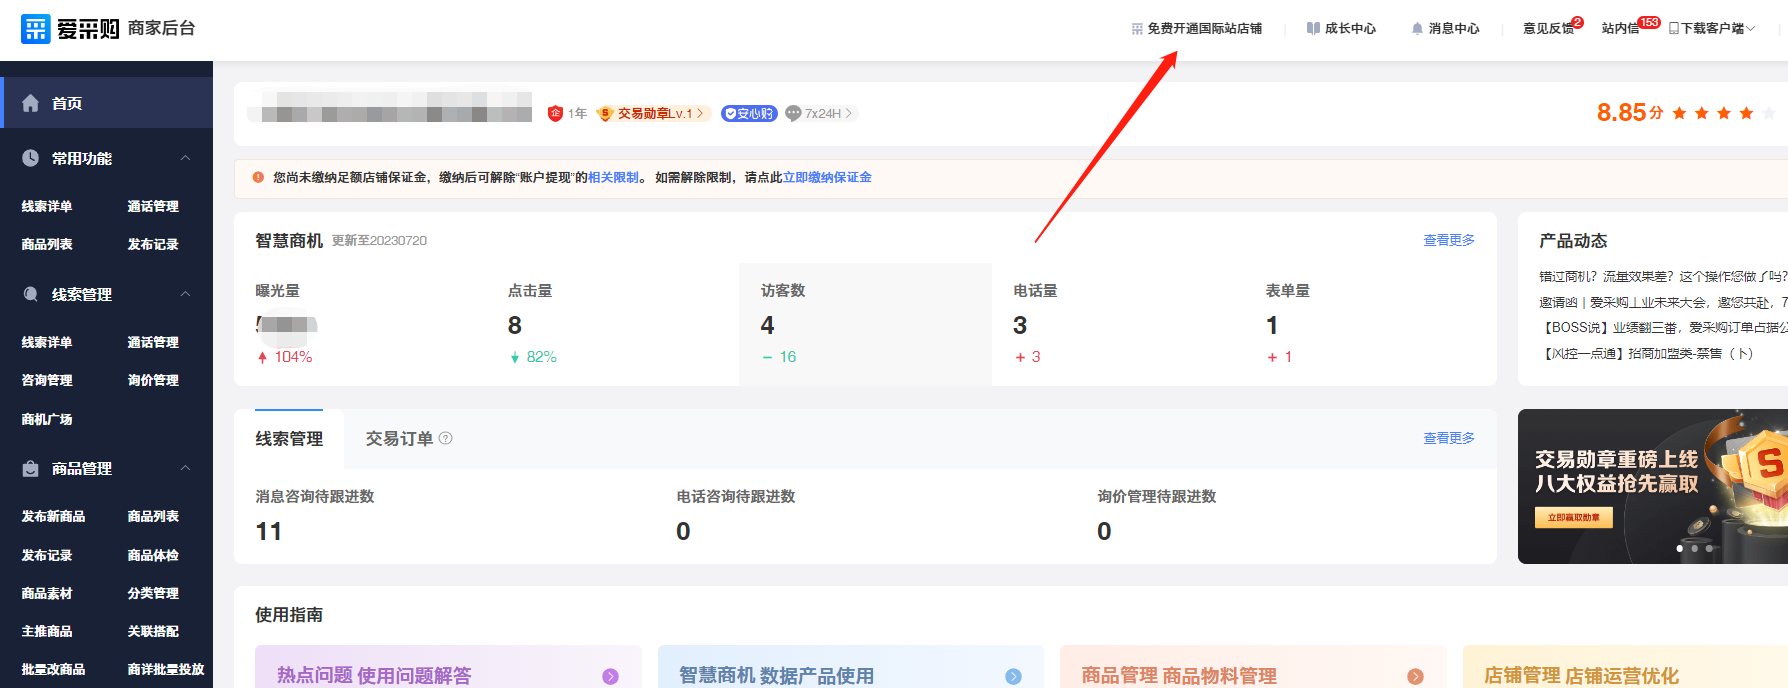Collapse the 线索管理 sidebar section
The image size is (1788, 688).
185,294
